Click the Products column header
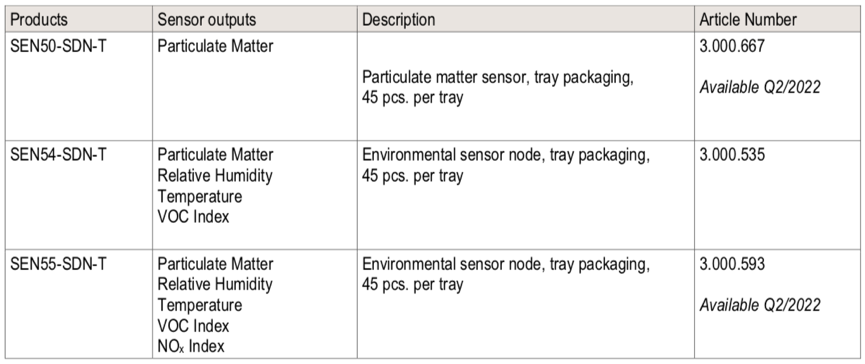Screen dimensions: 865x364 point(39,20)
